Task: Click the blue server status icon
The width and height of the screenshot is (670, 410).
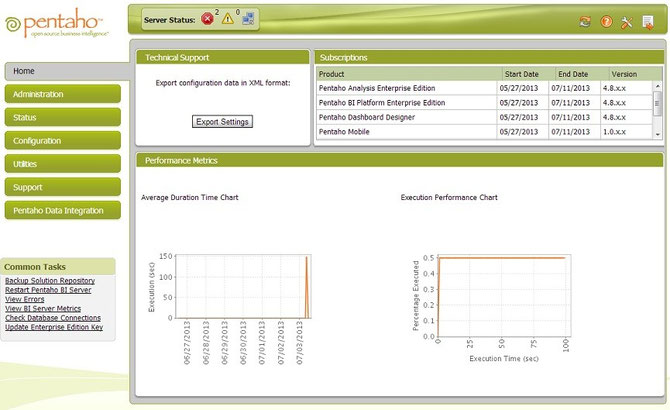Action: pos(248,20)
